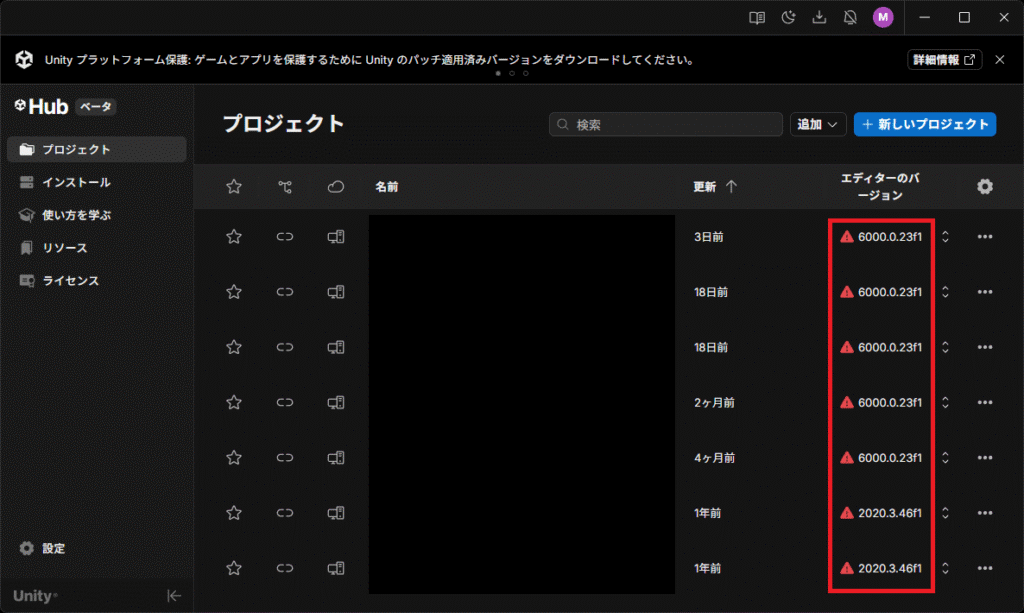
Task: Open more options for 2ヶ月前 project
Action: 985,402
